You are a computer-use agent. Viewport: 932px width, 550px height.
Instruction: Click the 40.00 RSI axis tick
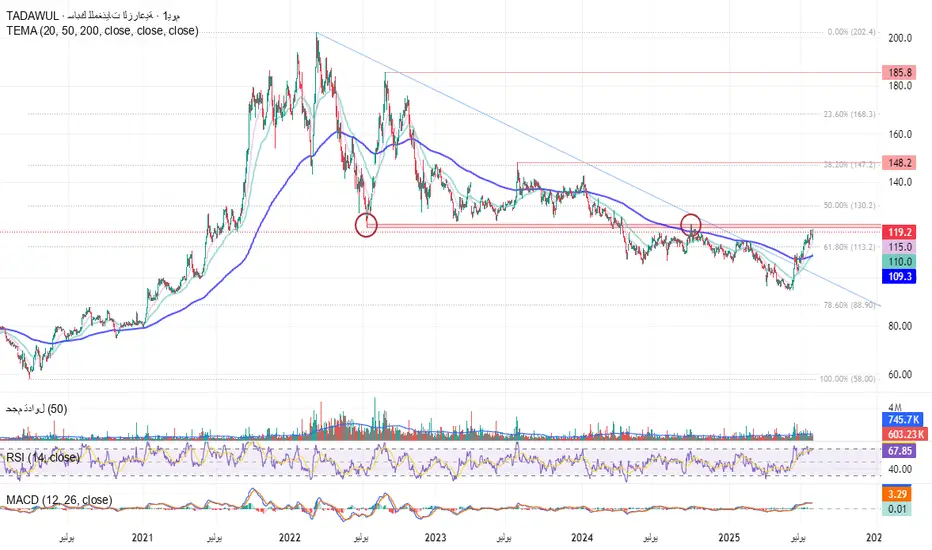tap(900, 469)
